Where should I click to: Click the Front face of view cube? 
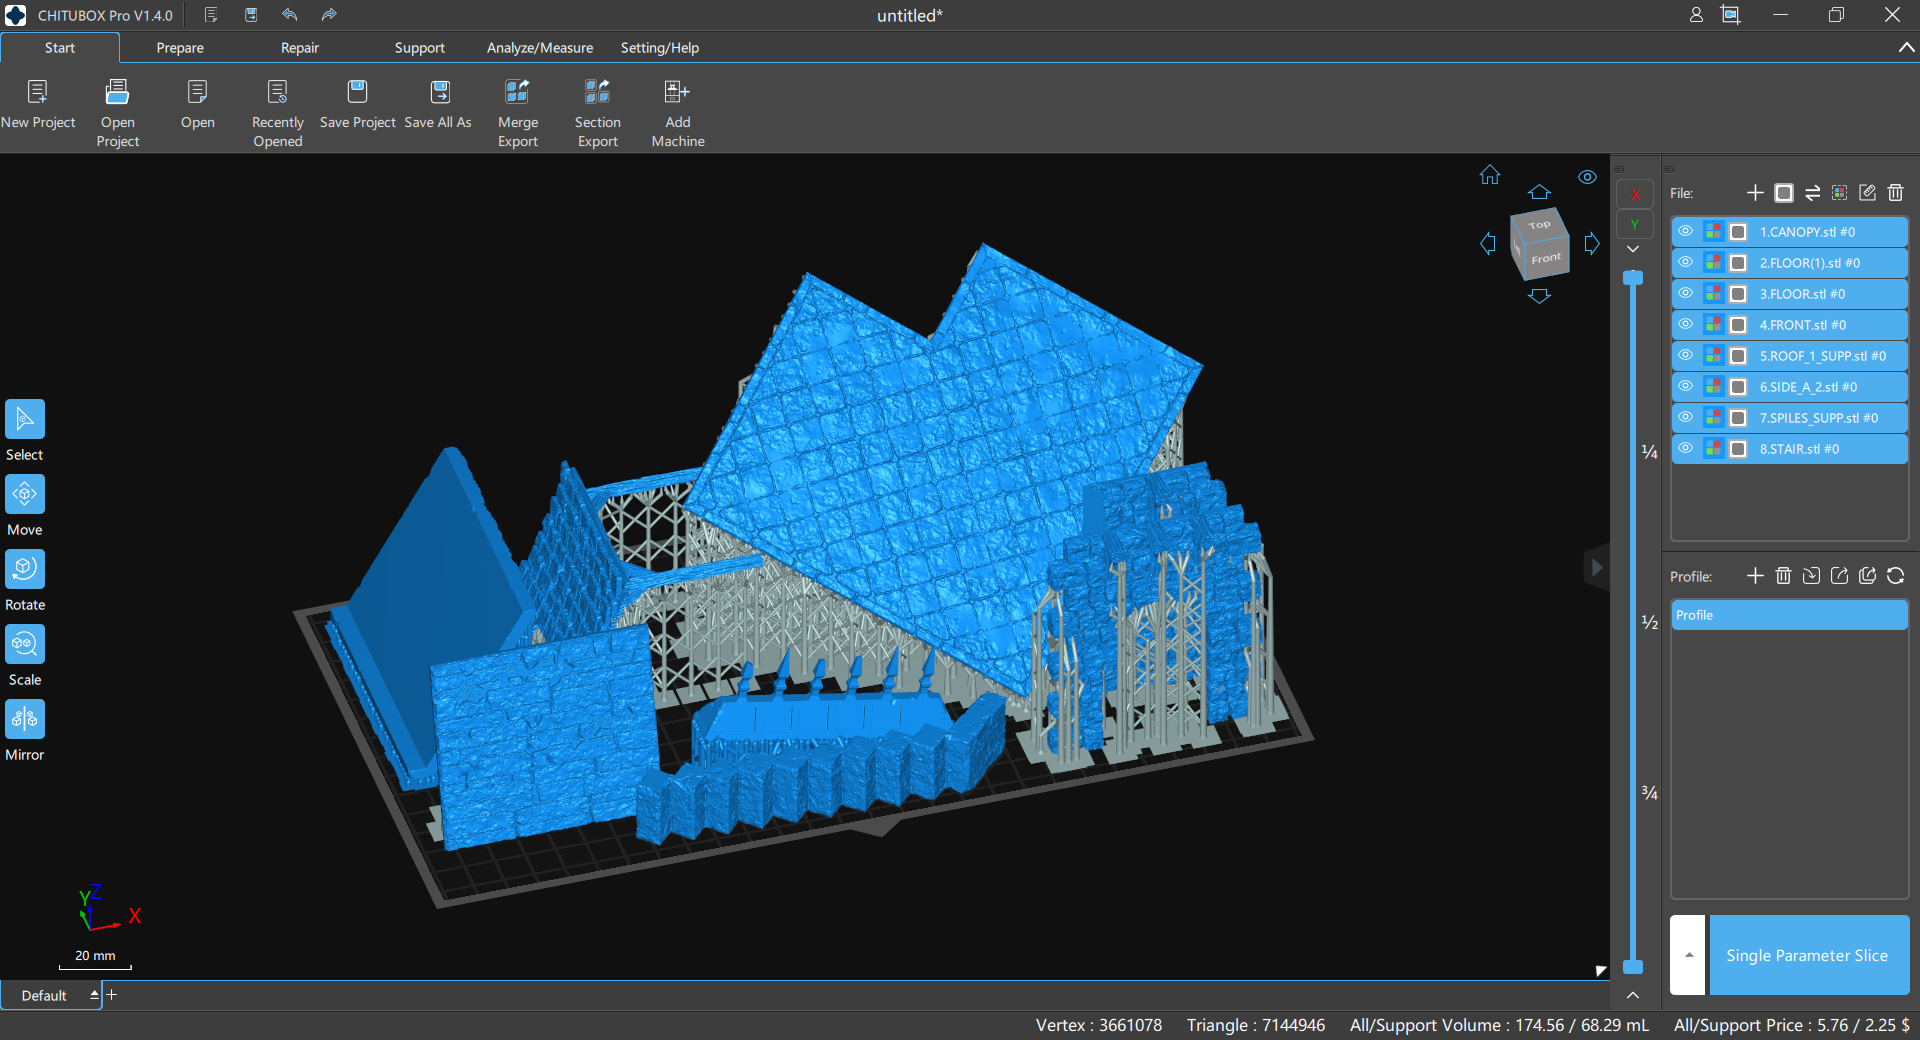pyautogui.click(x=1546, y=258)
